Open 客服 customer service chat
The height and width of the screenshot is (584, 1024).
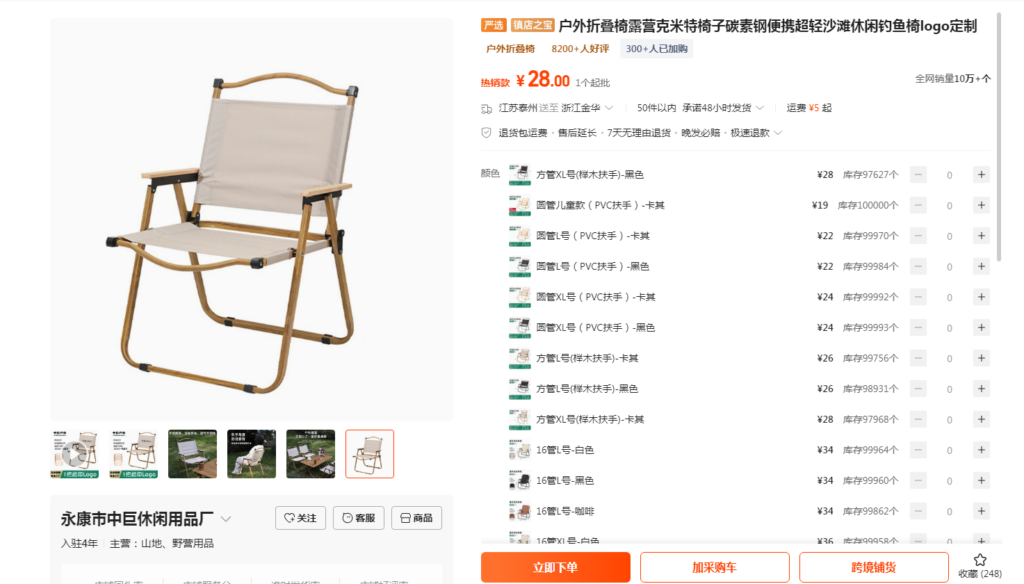click(359, 518)
